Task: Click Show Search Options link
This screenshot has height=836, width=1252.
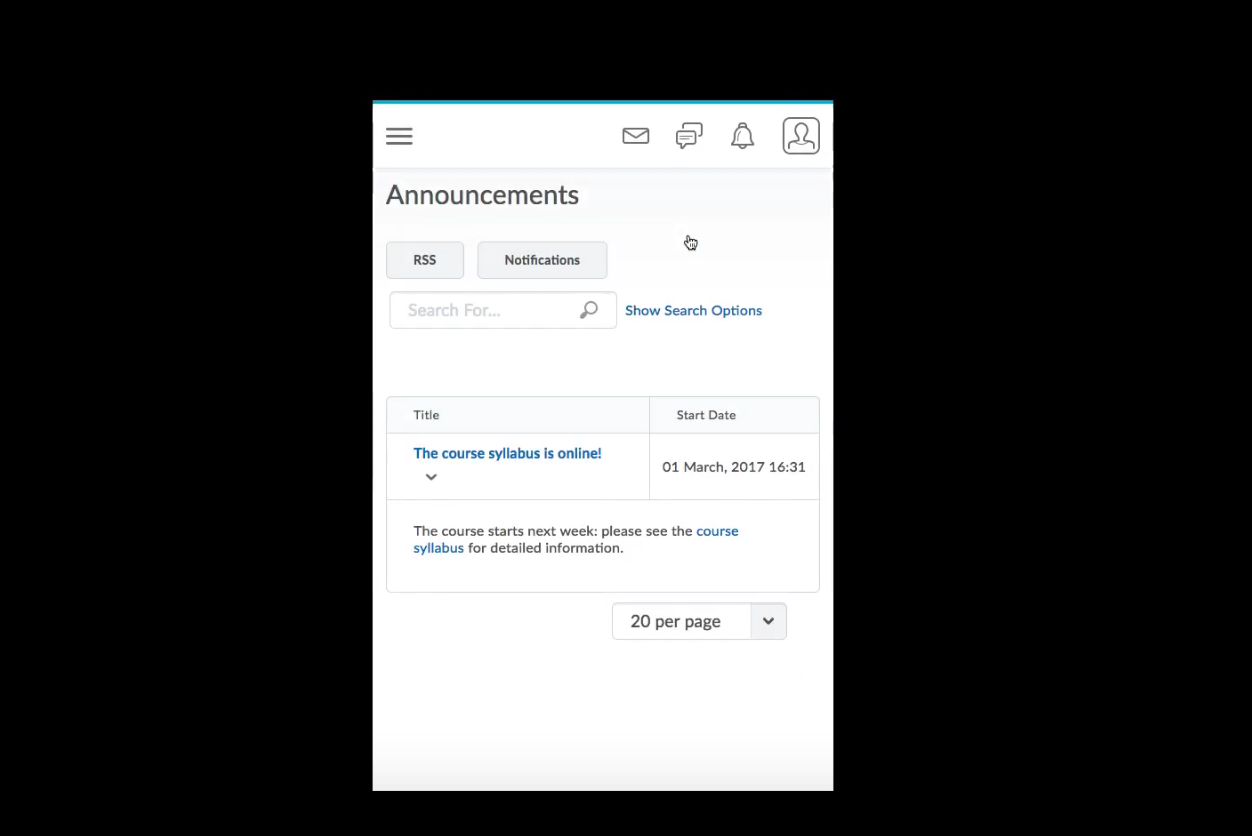Action: pos(693,311)
